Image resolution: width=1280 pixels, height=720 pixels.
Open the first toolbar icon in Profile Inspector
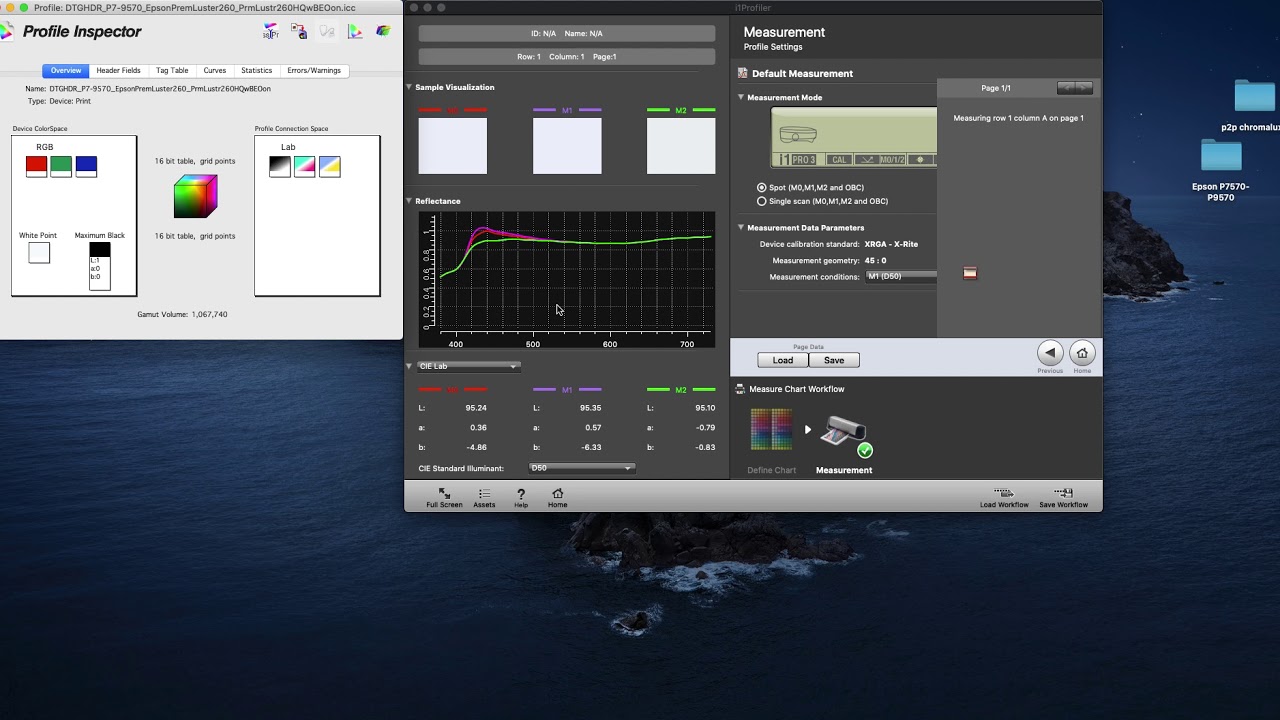(271, 32)
